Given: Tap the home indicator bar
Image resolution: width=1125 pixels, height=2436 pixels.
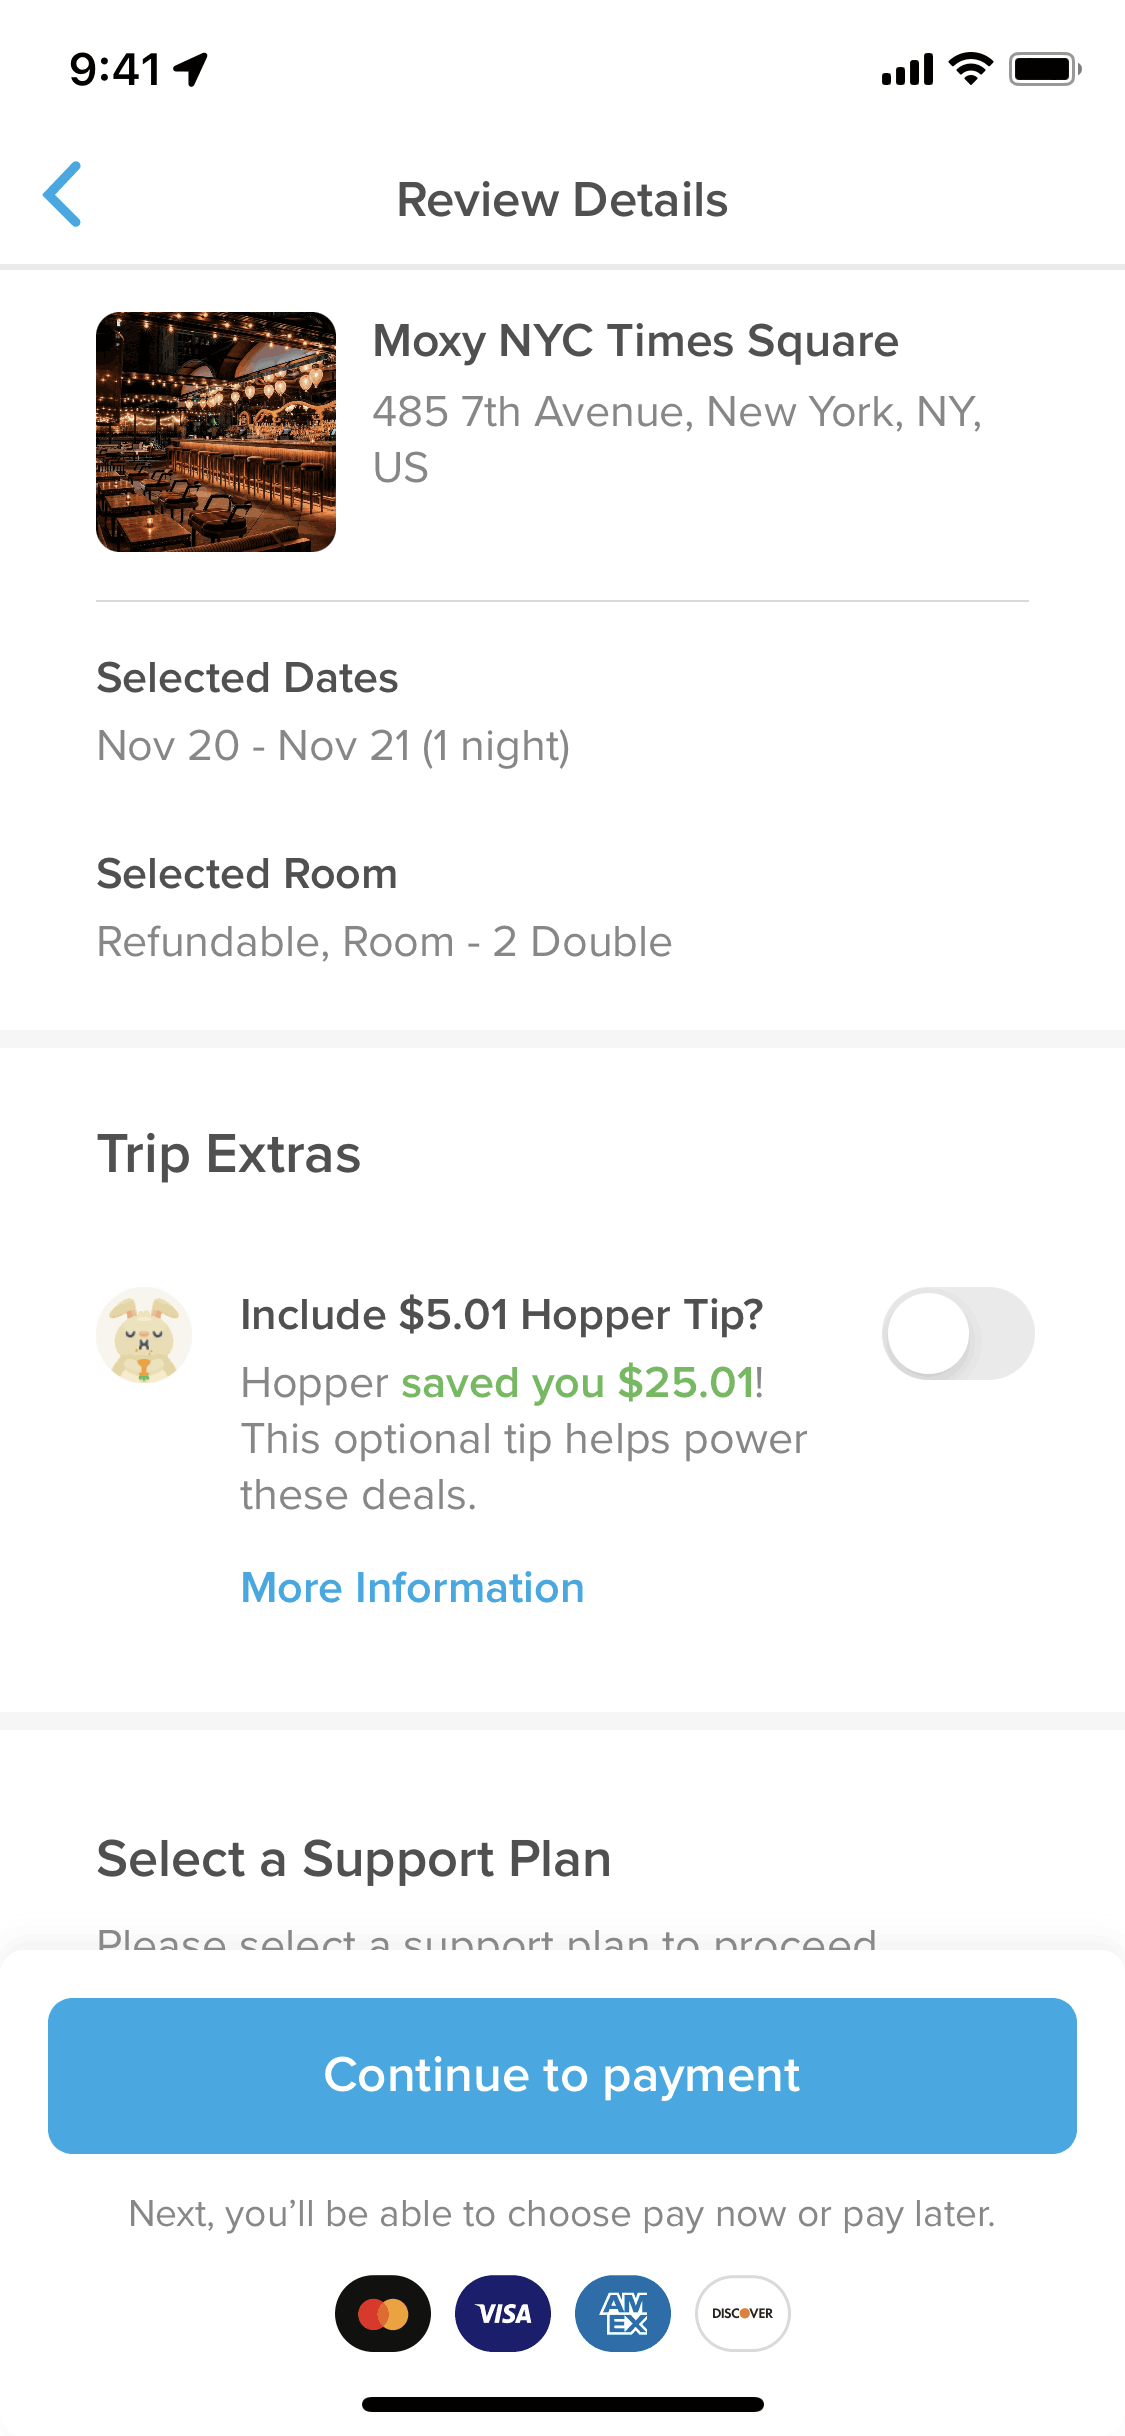Looking at the screenshot, I should pos(562,2404).
